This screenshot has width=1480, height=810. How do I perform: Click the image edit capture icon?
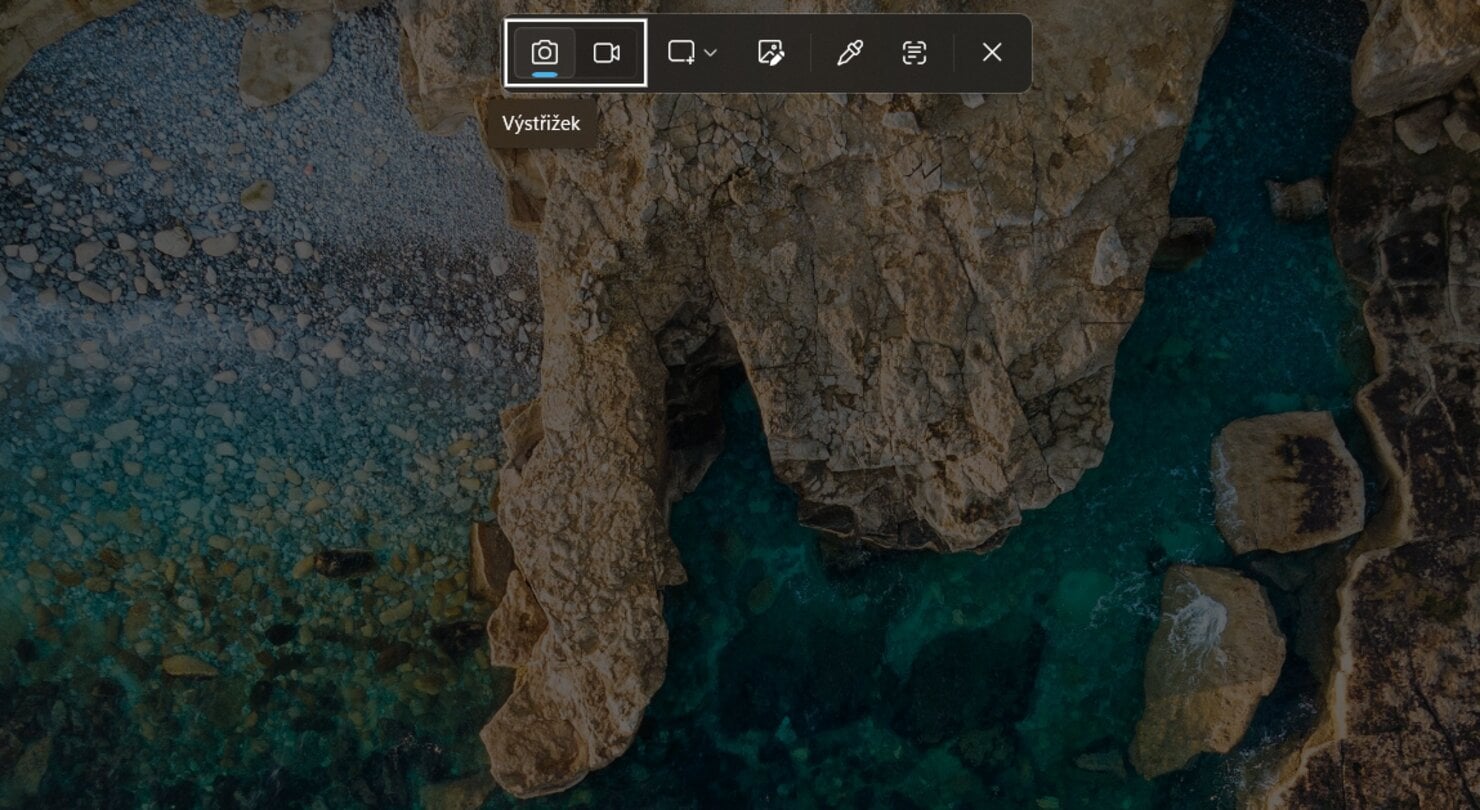770,53
